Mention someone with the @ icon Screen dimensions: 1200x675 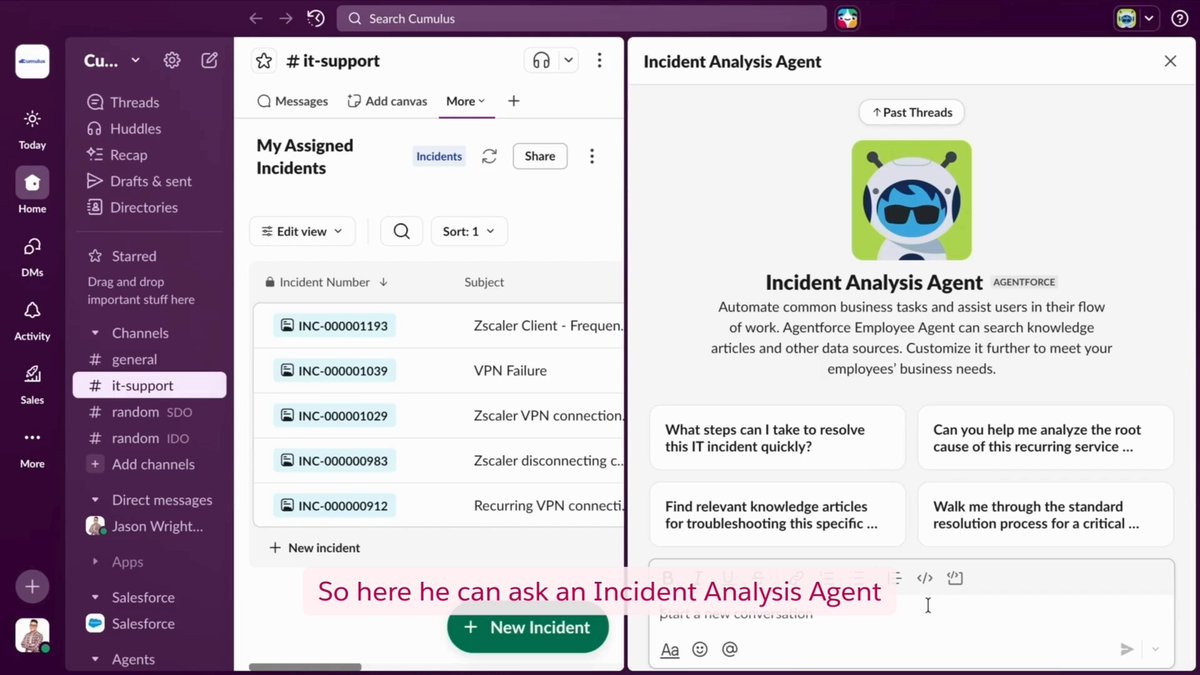730,649
